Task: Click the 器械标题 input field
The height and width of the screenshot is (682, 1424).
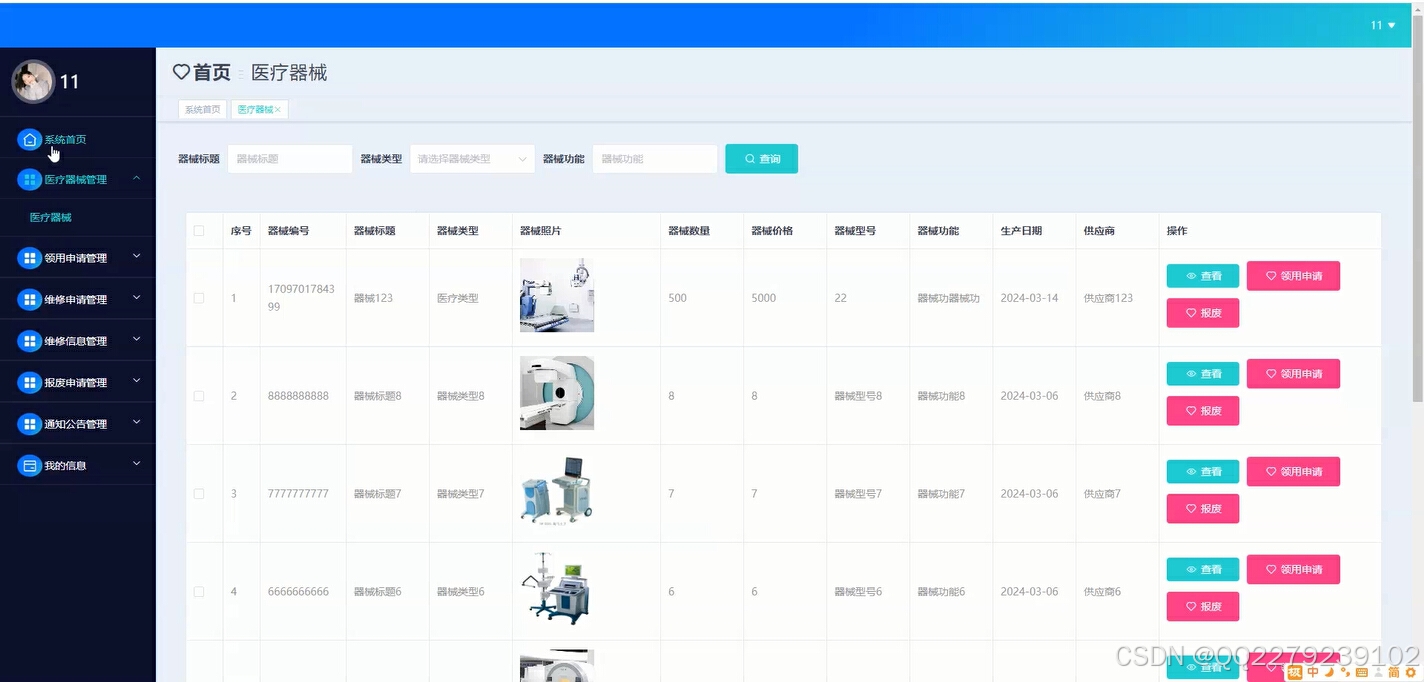Action: pos(289,158)
